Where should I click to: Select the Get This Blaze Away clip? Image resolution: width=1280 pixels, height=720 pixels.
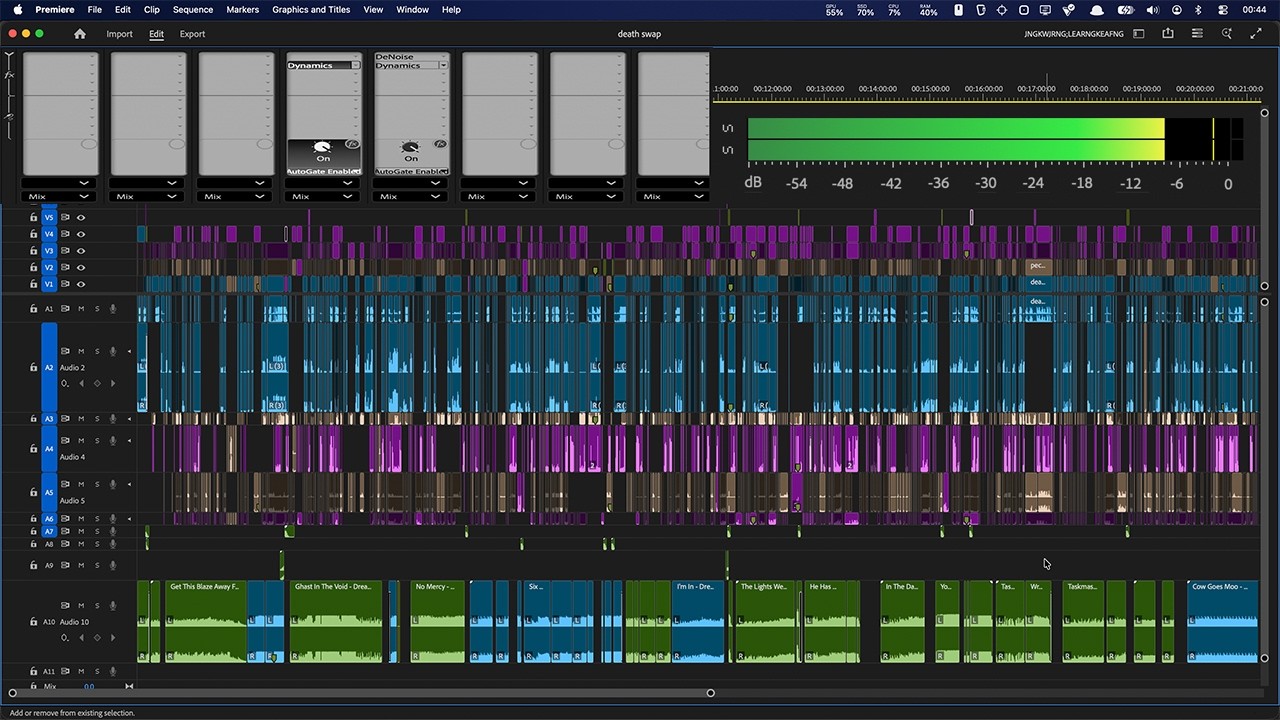(205, 621)
